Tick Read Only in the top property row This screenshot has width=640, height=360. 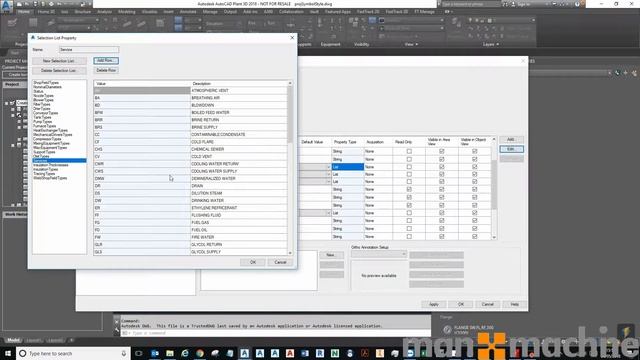click(409, 151)
